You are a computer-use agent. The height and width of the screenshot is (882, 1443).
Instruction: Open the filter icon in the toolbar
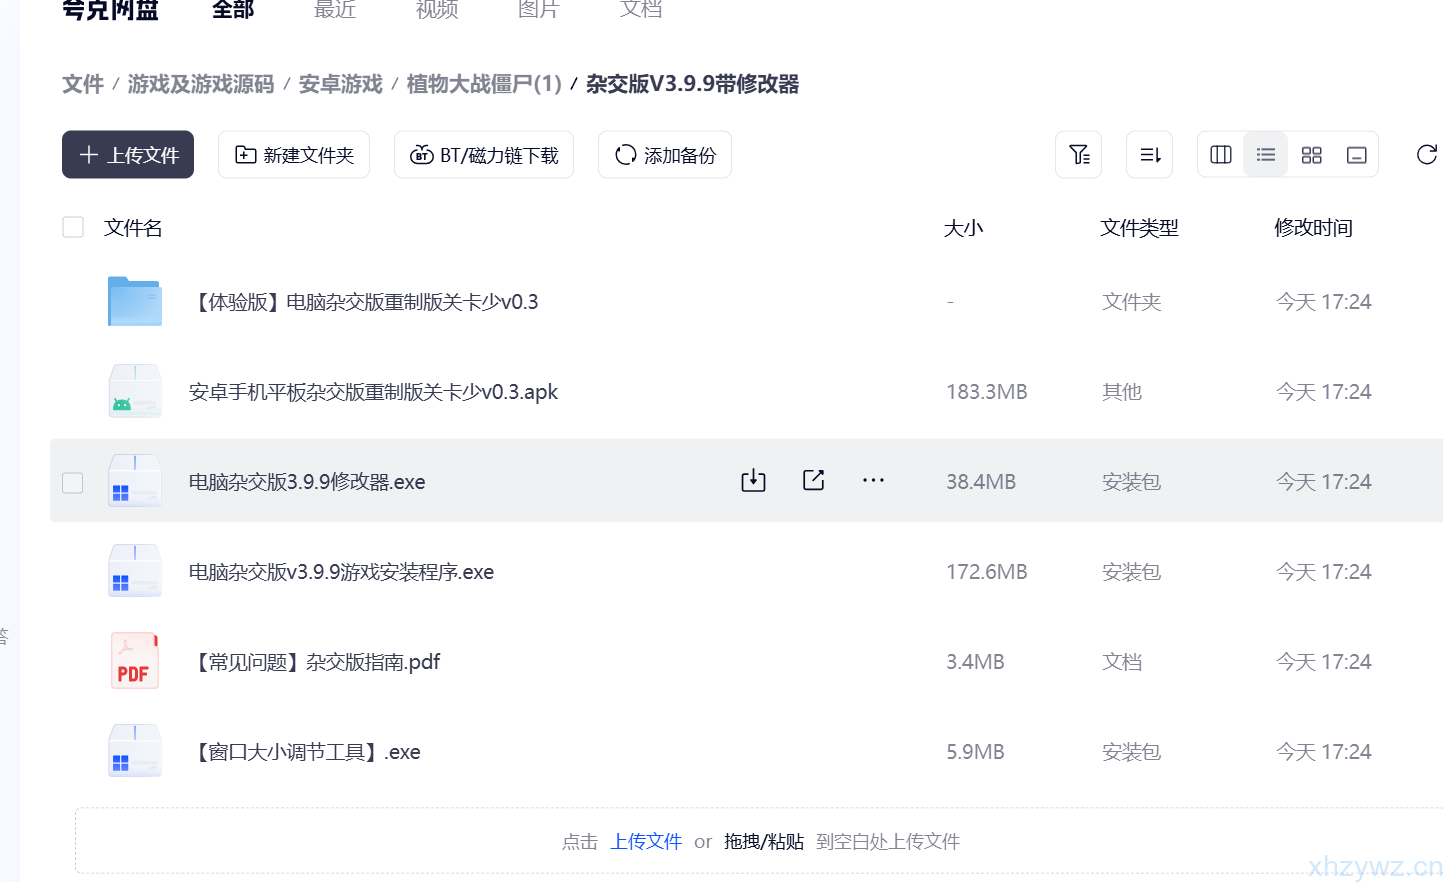click(1078, 154)
